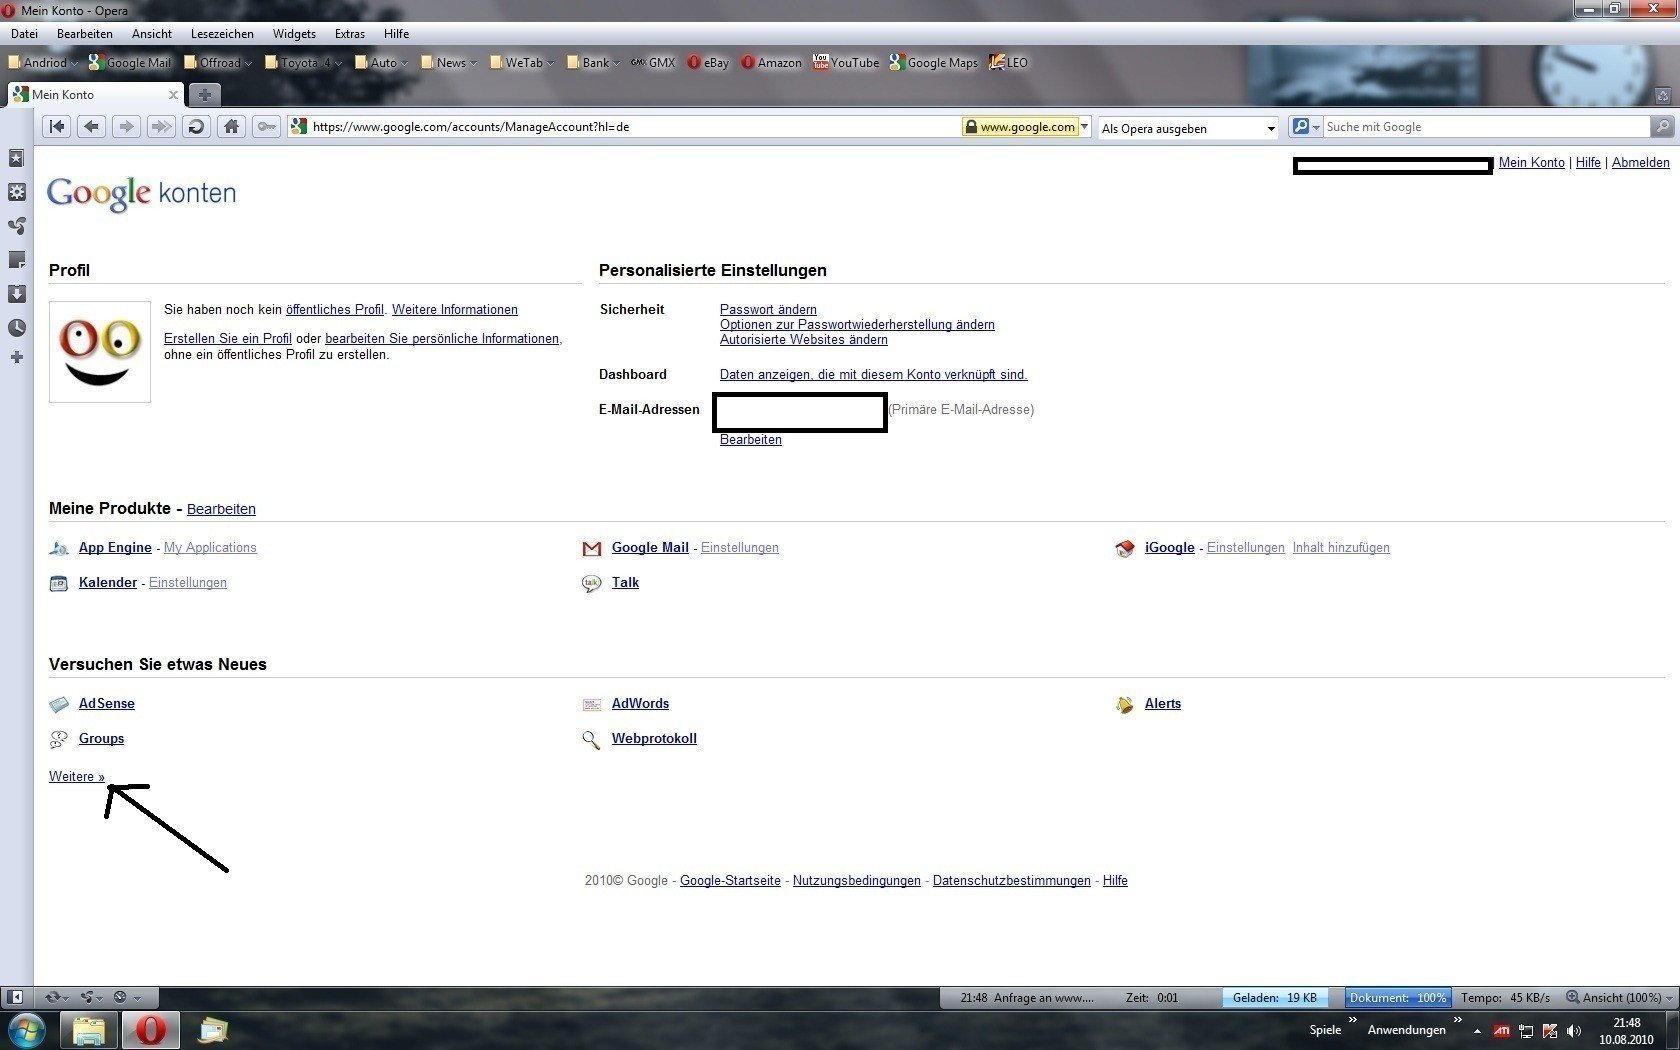Open the YouTube bookmark
This screenshot has width=1680, height=1050.
(846, 62)
